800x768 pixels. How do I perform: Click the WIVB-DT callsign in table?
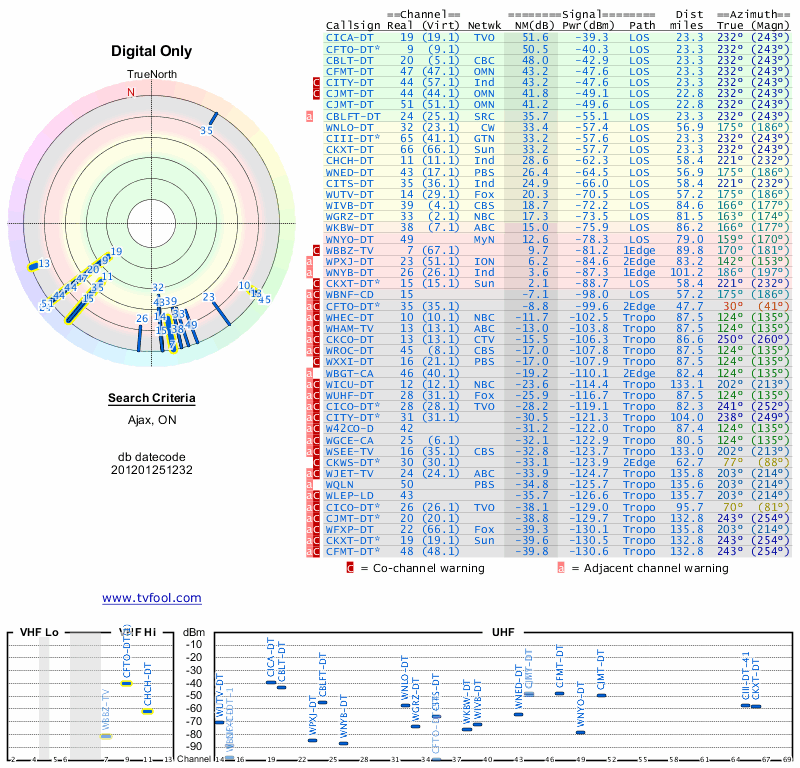tap(349, 206)
